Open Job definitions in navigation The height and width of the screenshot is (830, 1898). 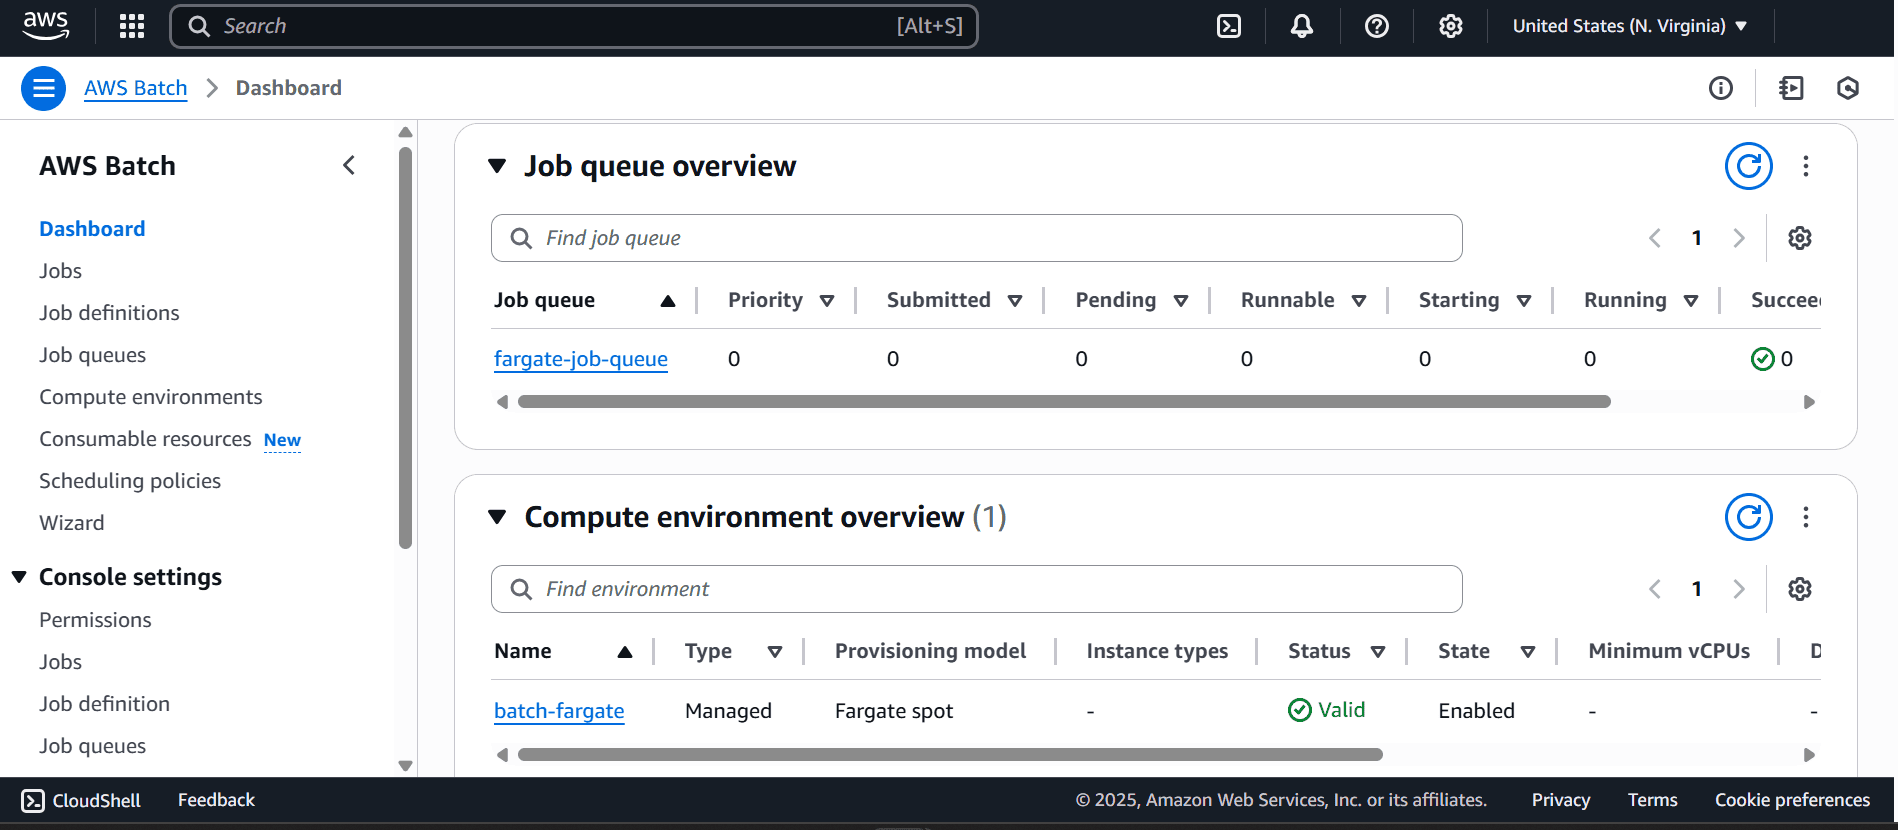click(x=110, y=313)
